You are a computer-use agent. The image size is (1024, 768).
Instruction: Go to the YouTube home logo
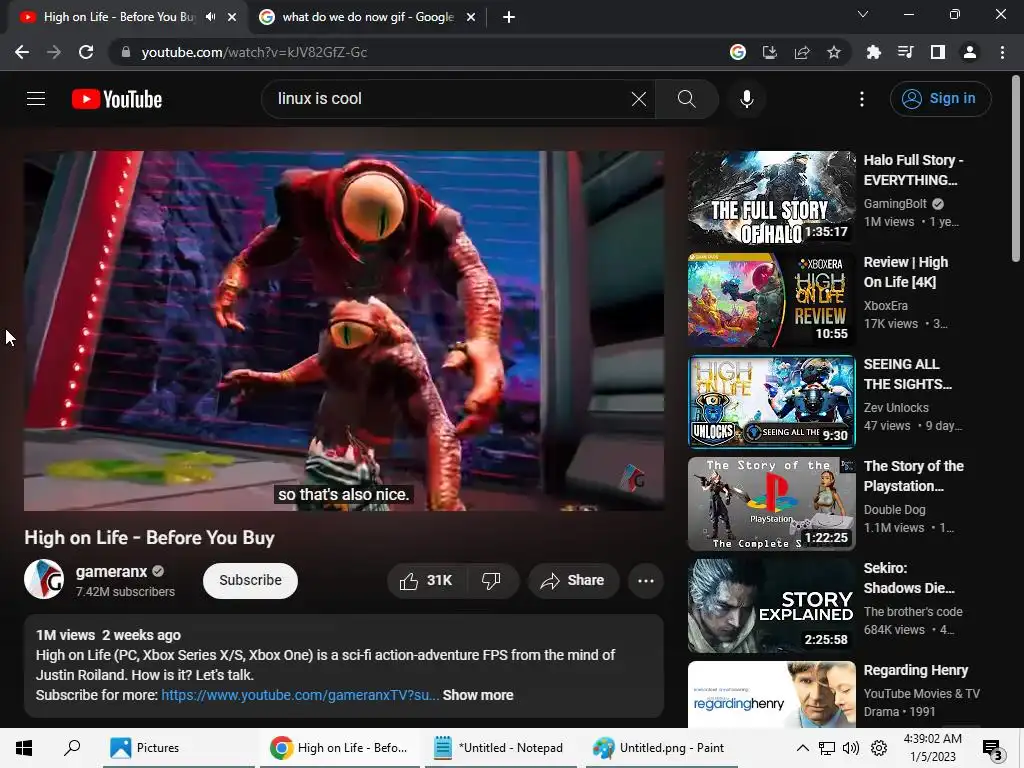click(x=117, y=99)
